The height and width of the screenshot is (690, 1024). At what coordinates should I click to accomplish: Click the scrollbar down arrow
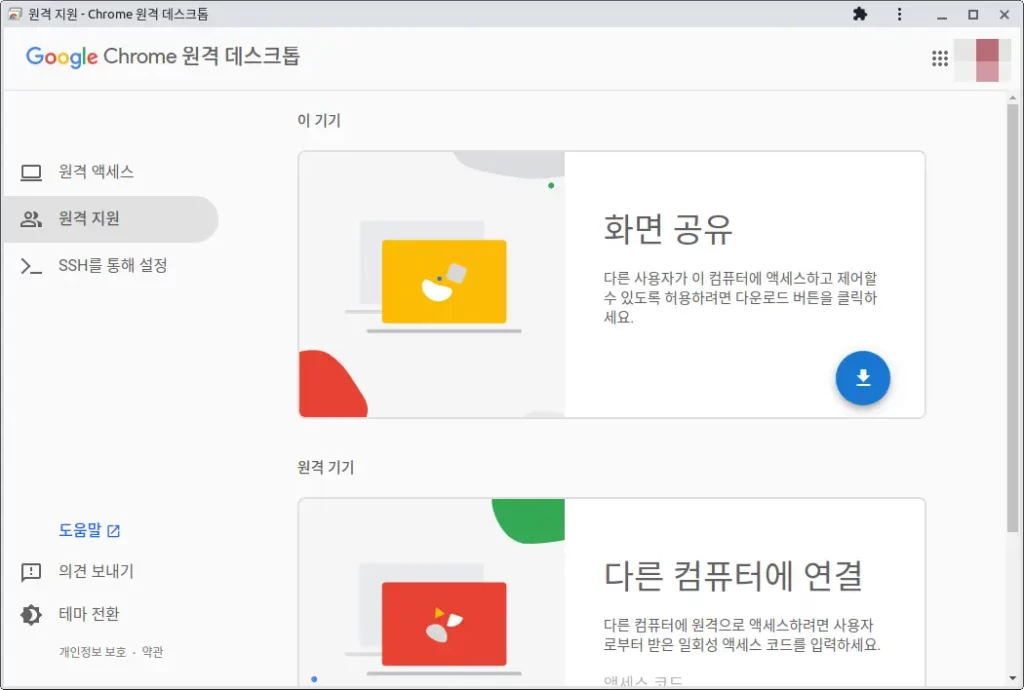point(1012,680)
